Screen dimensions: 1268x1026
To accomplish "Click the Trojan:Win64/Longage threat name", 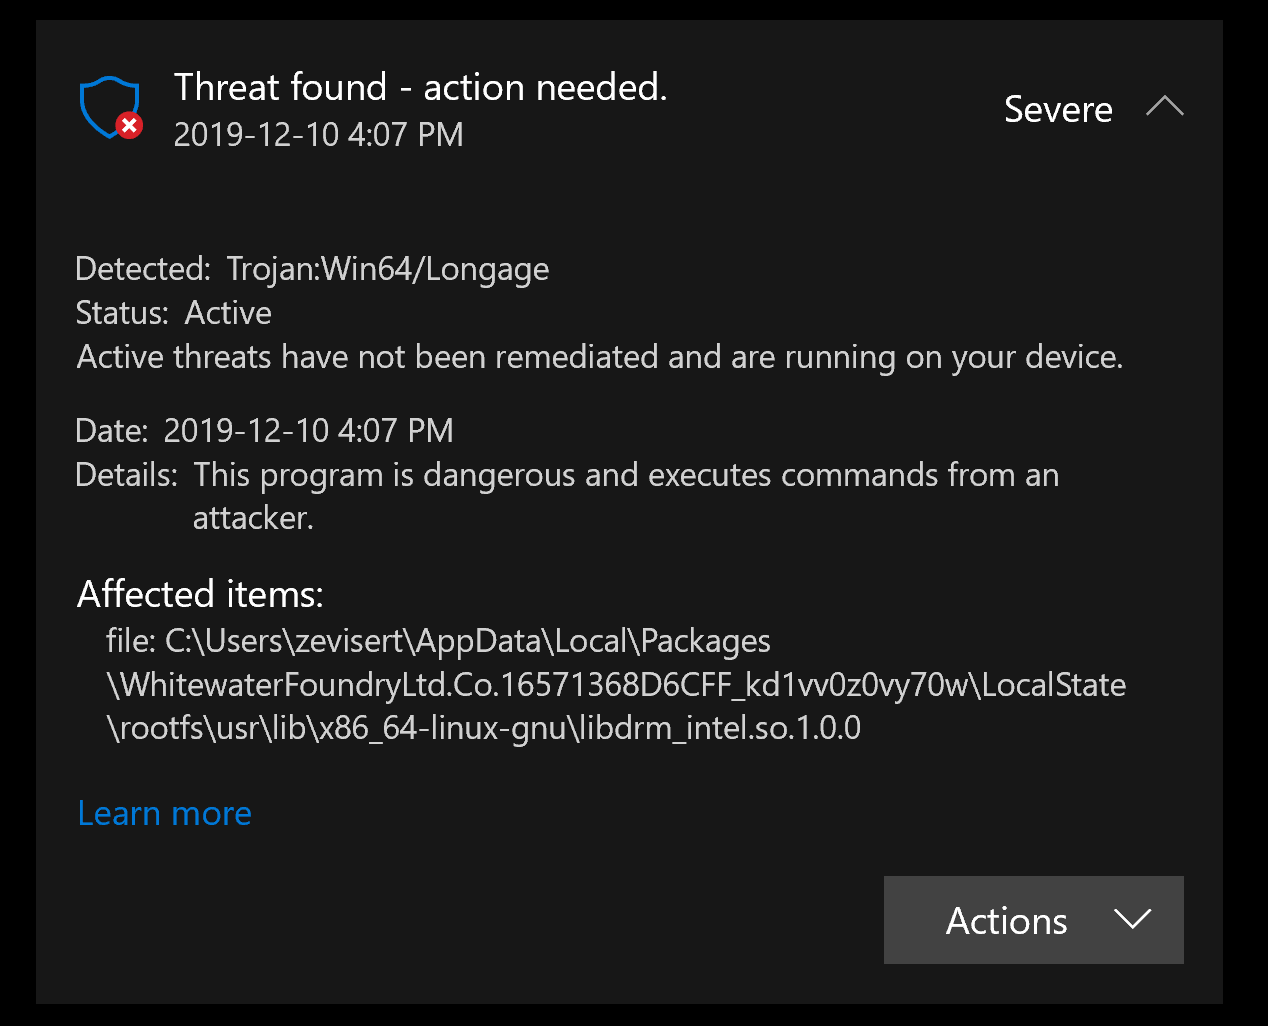I will [x=388, y=269].
